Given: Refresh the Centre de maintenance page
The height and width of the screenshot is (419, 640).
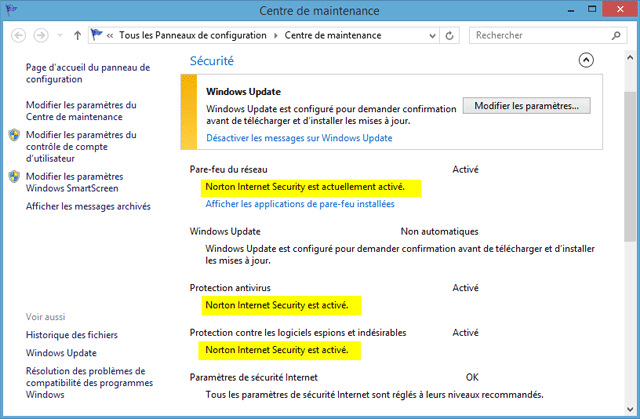Looking at the screenshot, I should tap(451, 35).
